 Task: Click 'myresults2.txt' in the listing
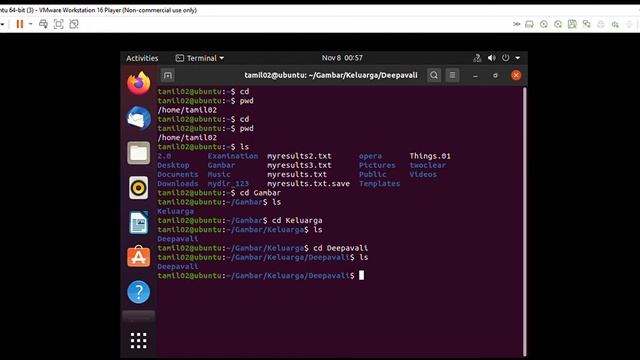click(x=299, y=156)
